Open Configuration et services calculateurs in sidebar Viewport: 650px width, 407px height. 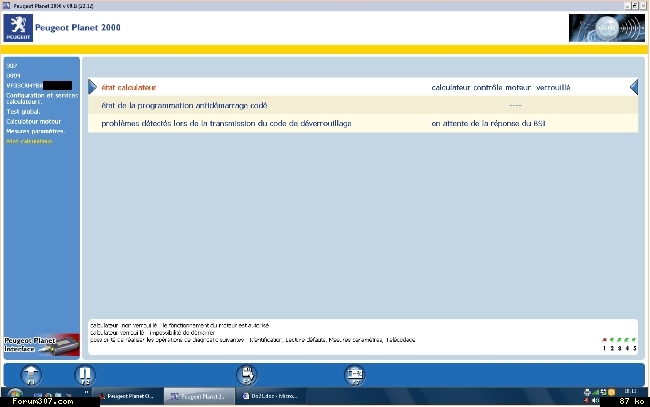coord(38,98)
